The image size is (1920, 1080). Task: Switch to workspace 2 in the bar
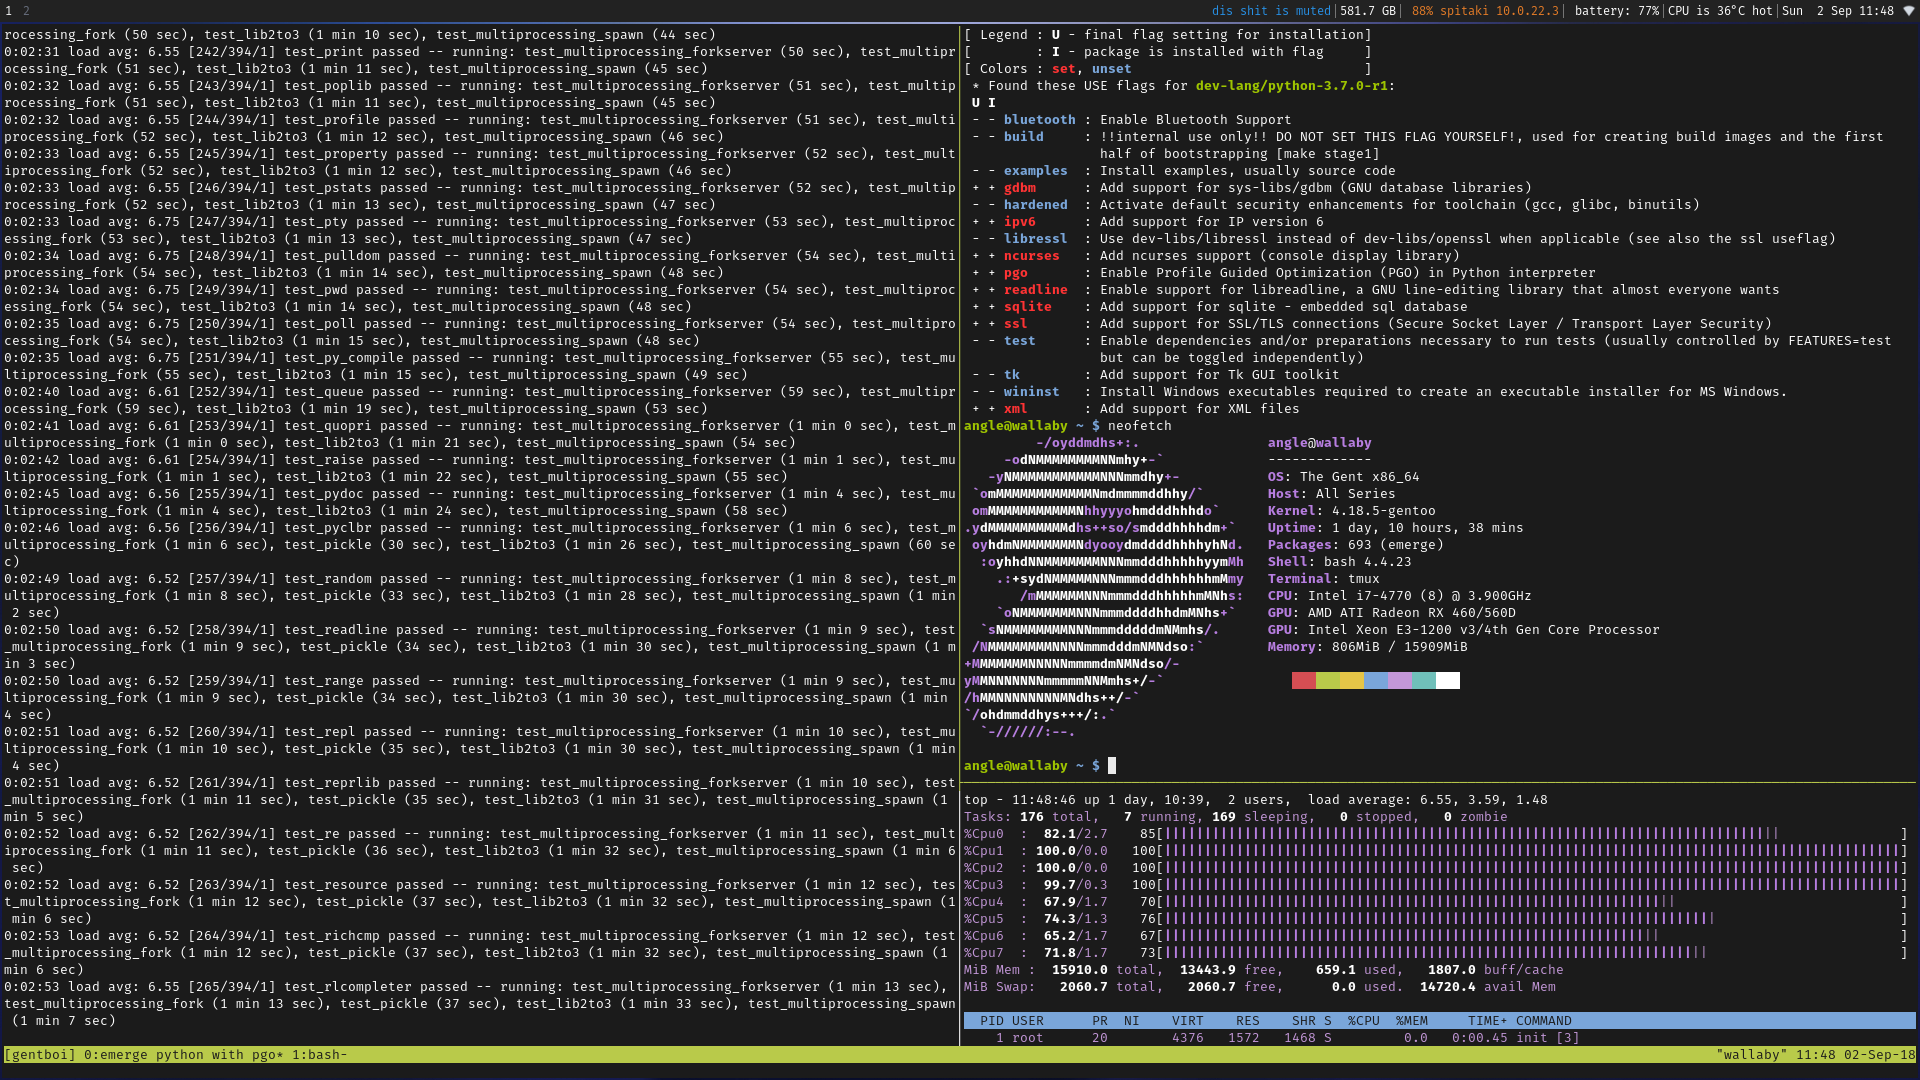26,11
